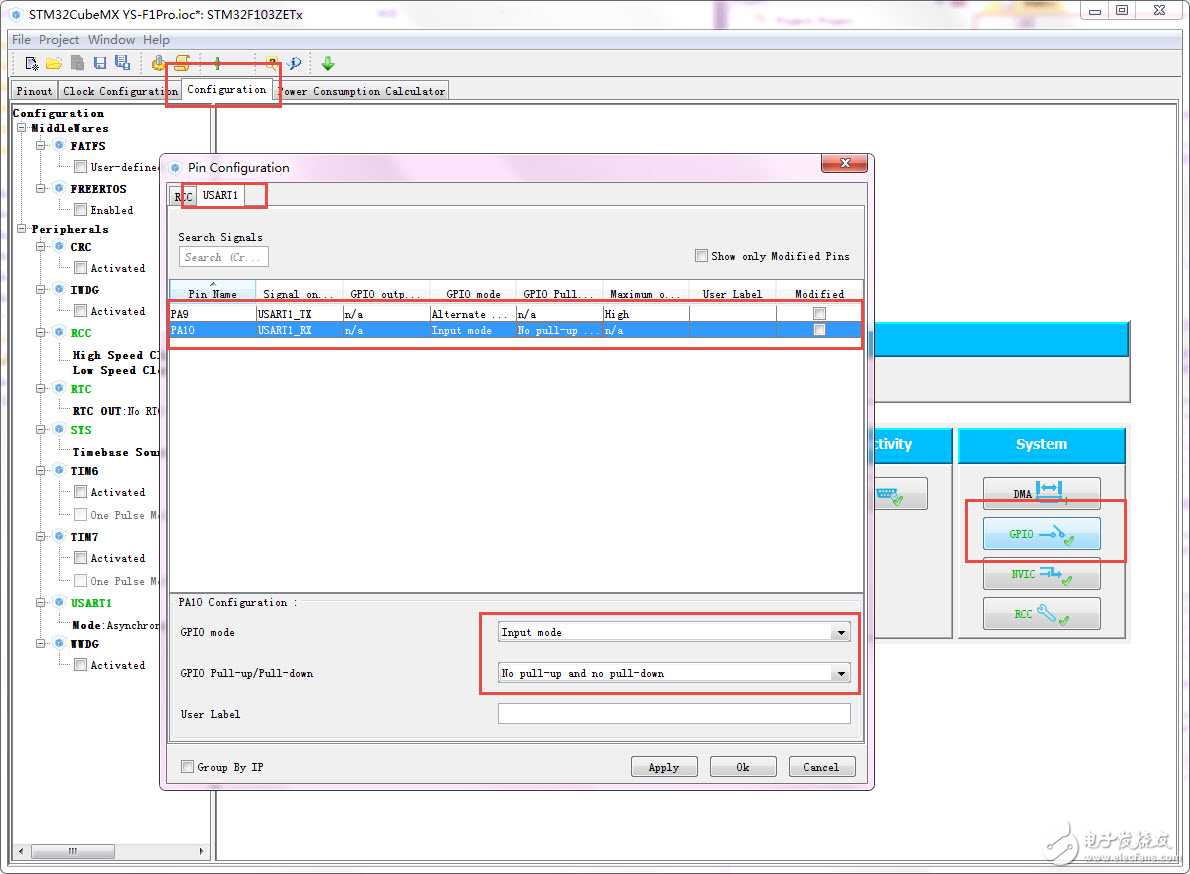Collapse the WWDG tree node
The width and height of the screenshot is (1190, 874).
(x=41, y=643)
